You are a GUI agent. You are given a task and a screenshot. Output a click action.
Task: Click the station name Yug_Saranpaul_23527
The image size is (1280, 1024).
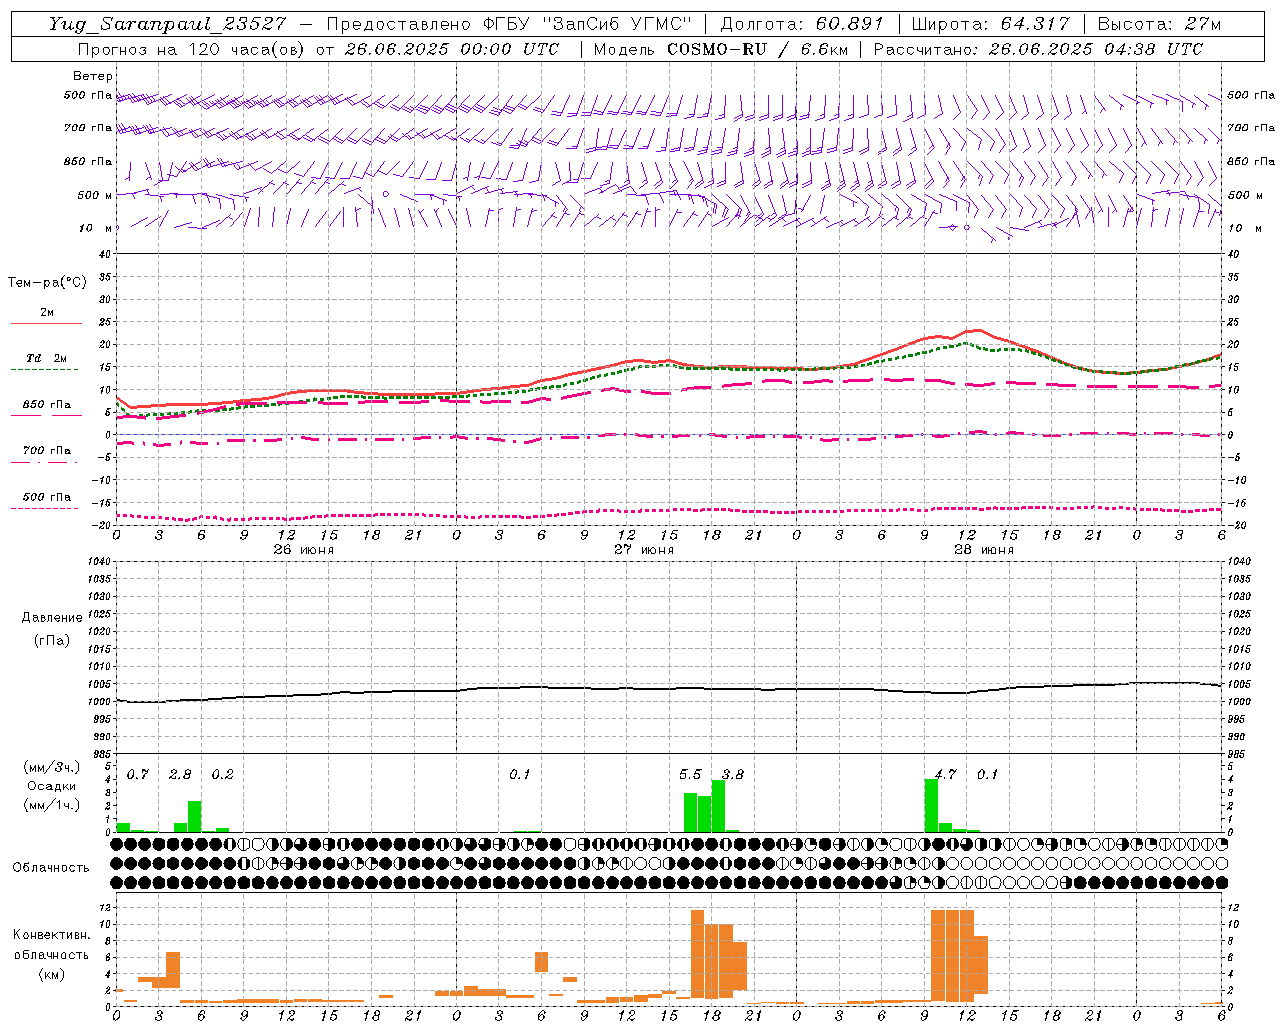167,24
